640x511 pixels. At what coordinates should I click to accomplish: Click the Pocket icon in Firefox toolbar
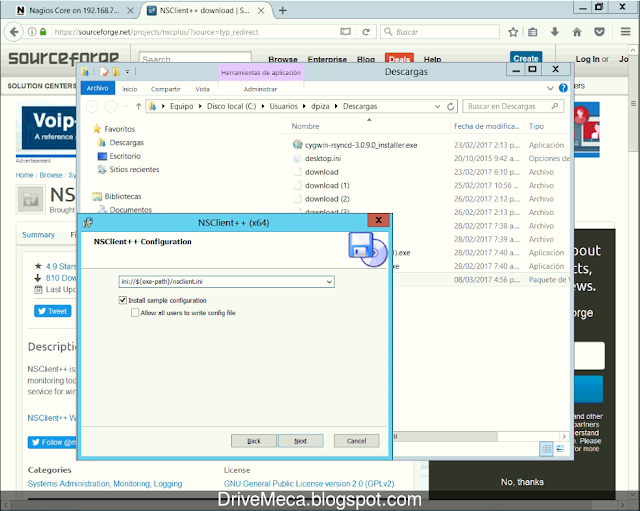599,32
